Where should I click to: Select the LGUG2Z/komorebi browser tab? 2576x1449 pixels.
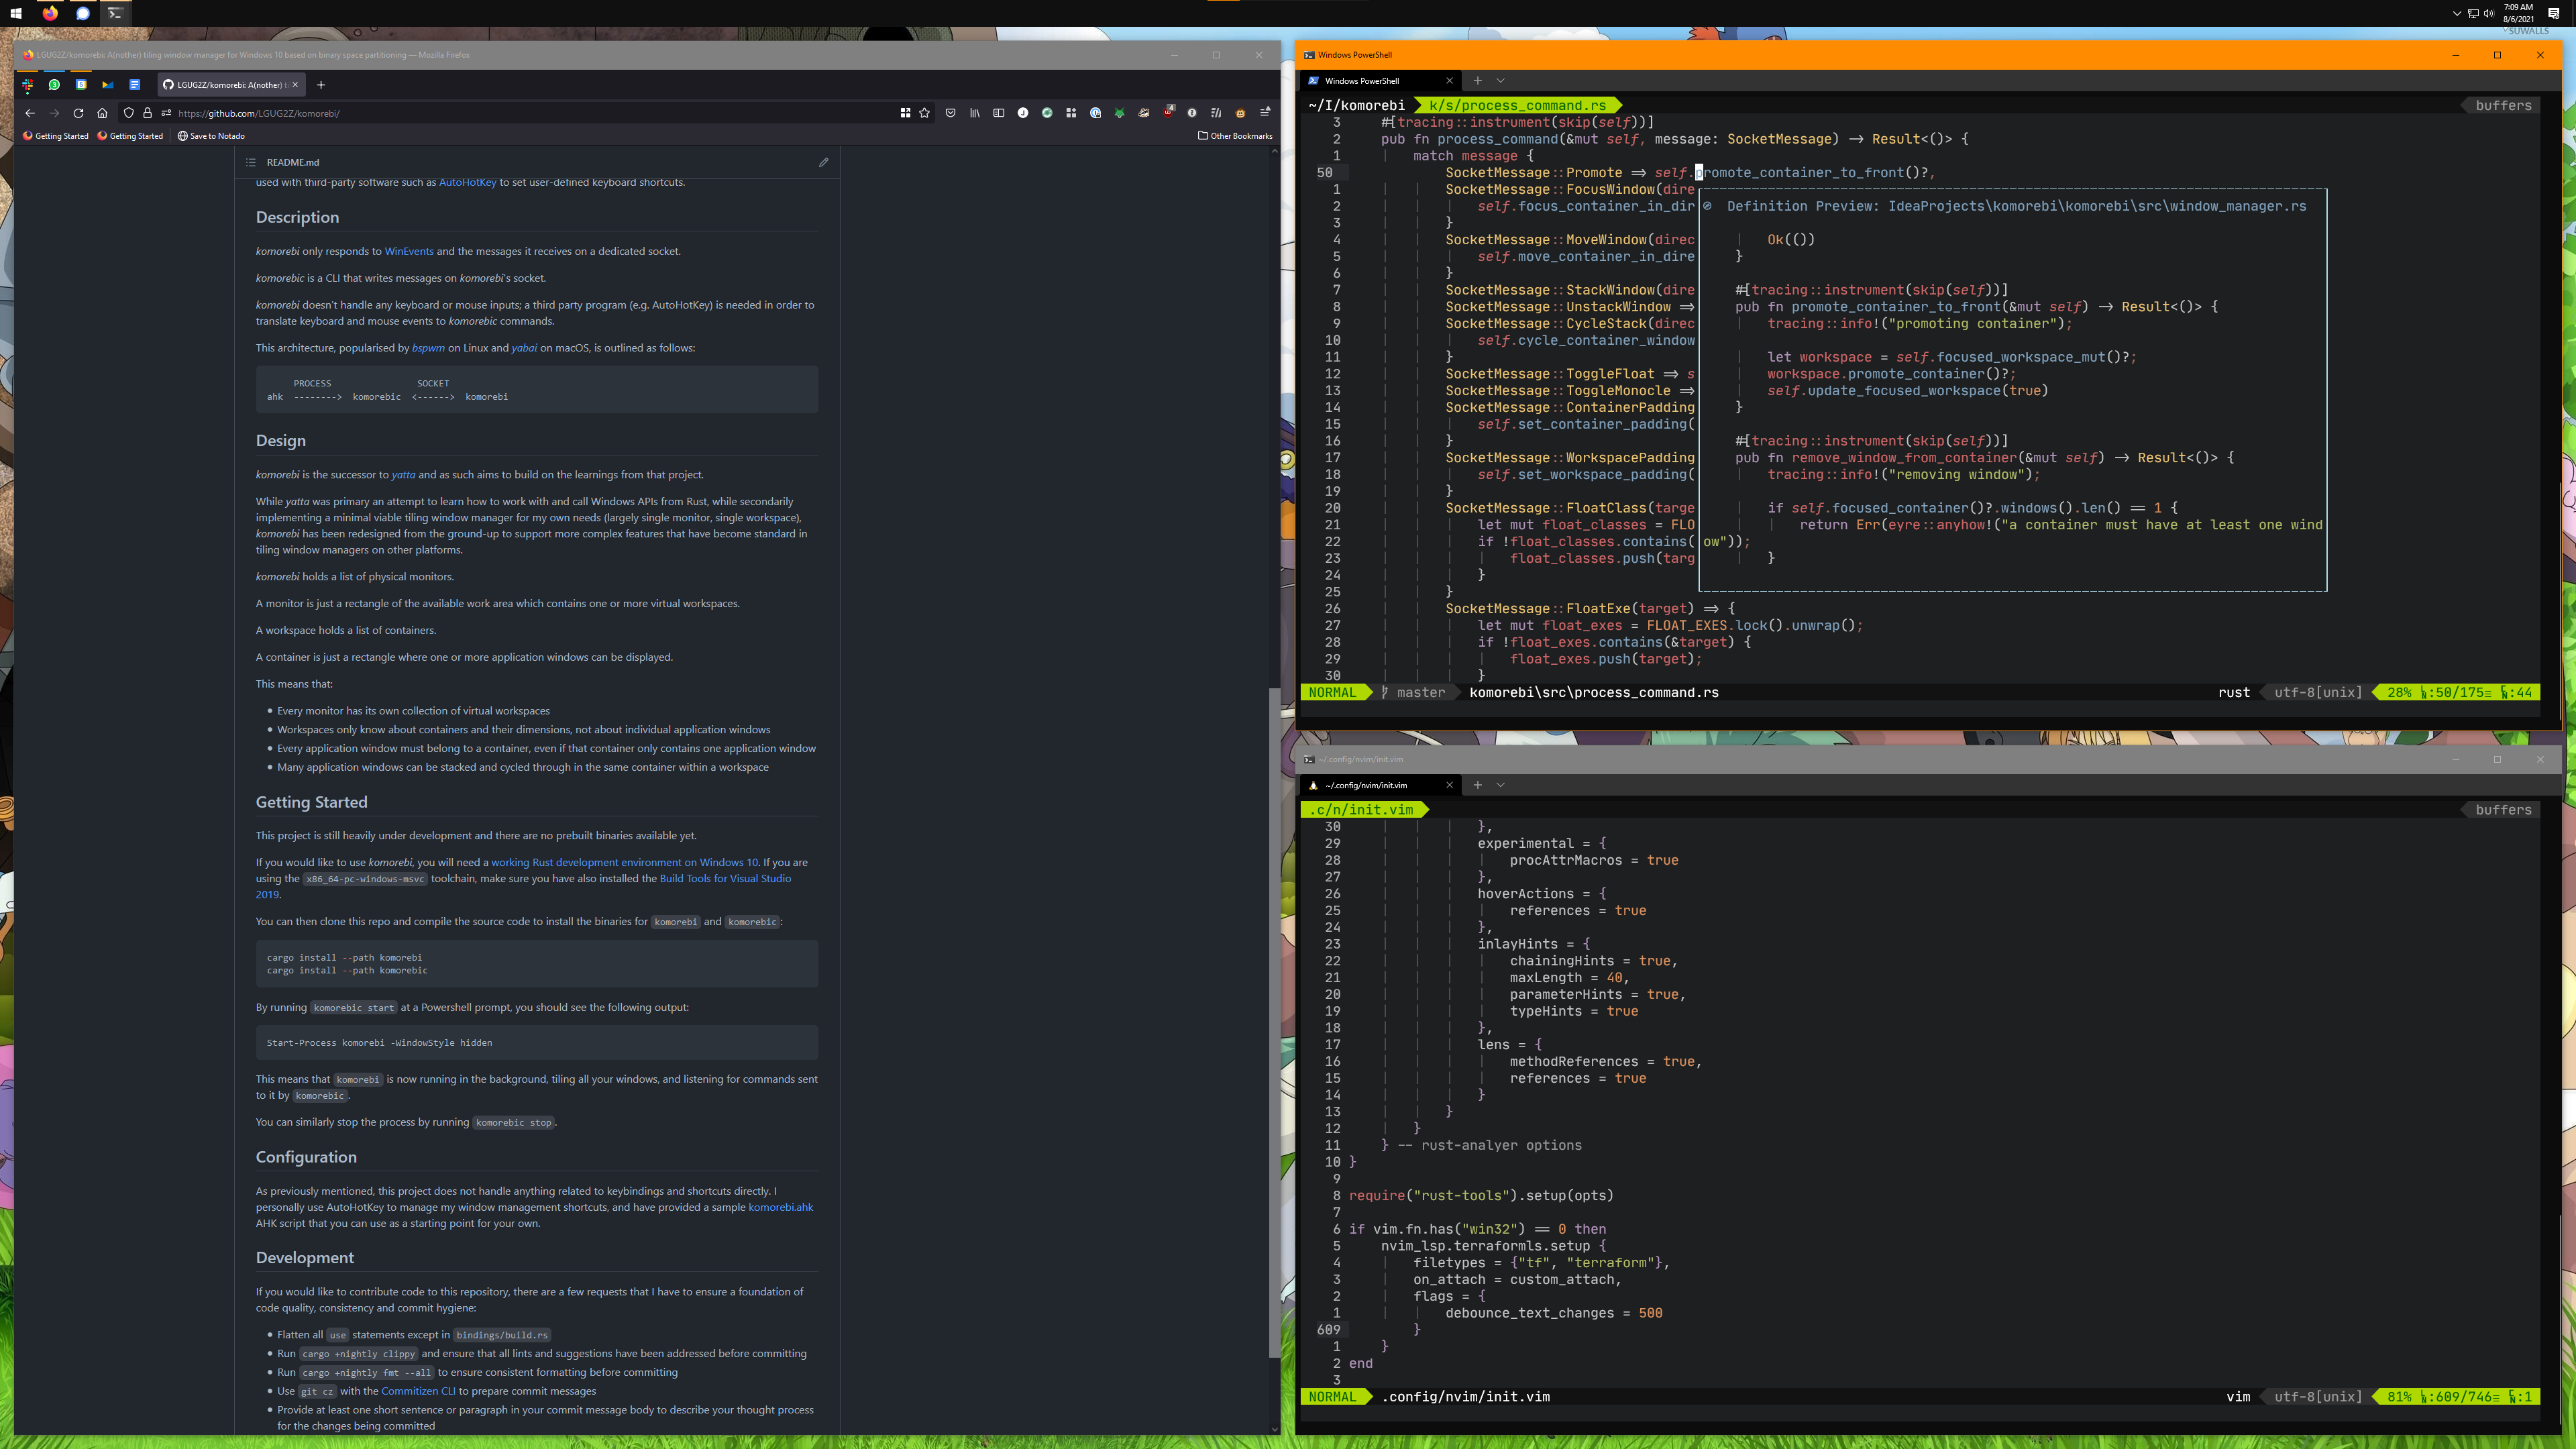point(225,85)
